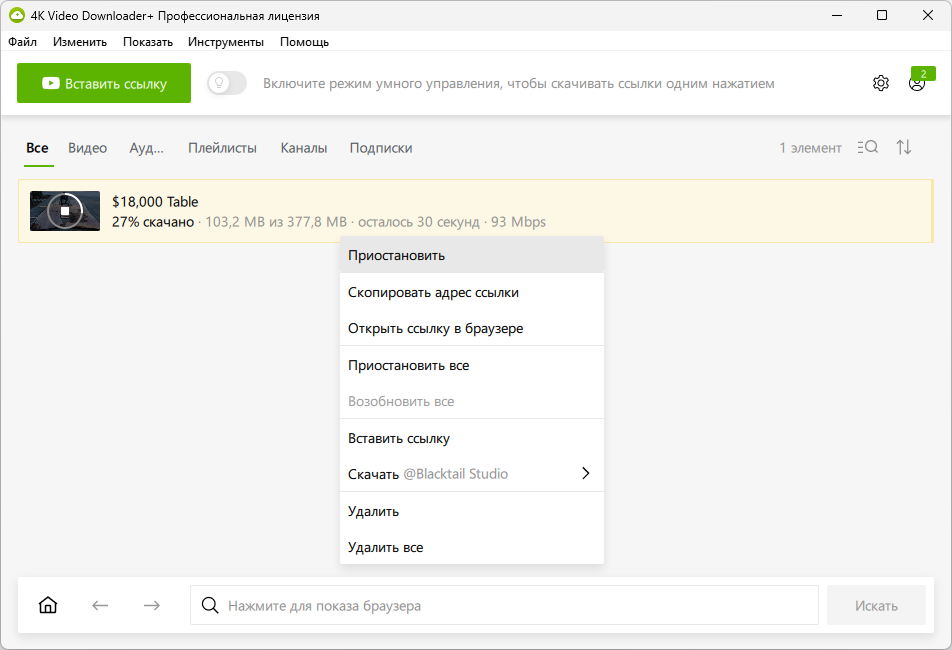Go to the browser home icon
This screenshot has width=952, height=650.
pos(48,605)
